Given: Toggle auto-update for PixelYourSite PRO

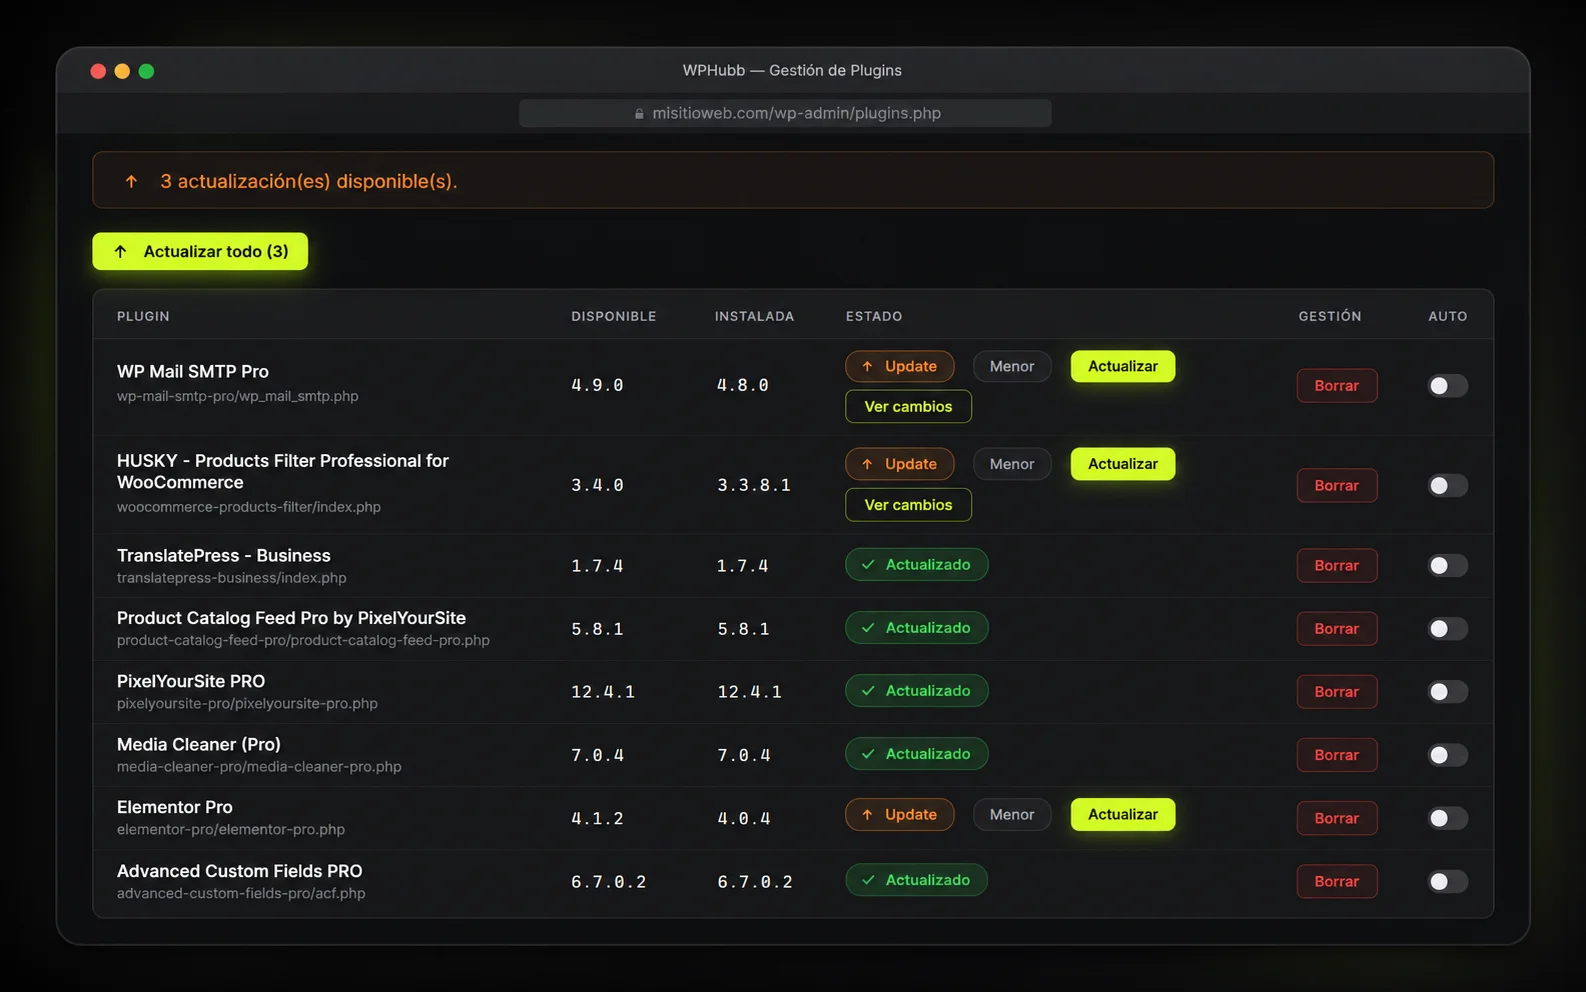Looking at the screenshot, I should point(1447,691).
